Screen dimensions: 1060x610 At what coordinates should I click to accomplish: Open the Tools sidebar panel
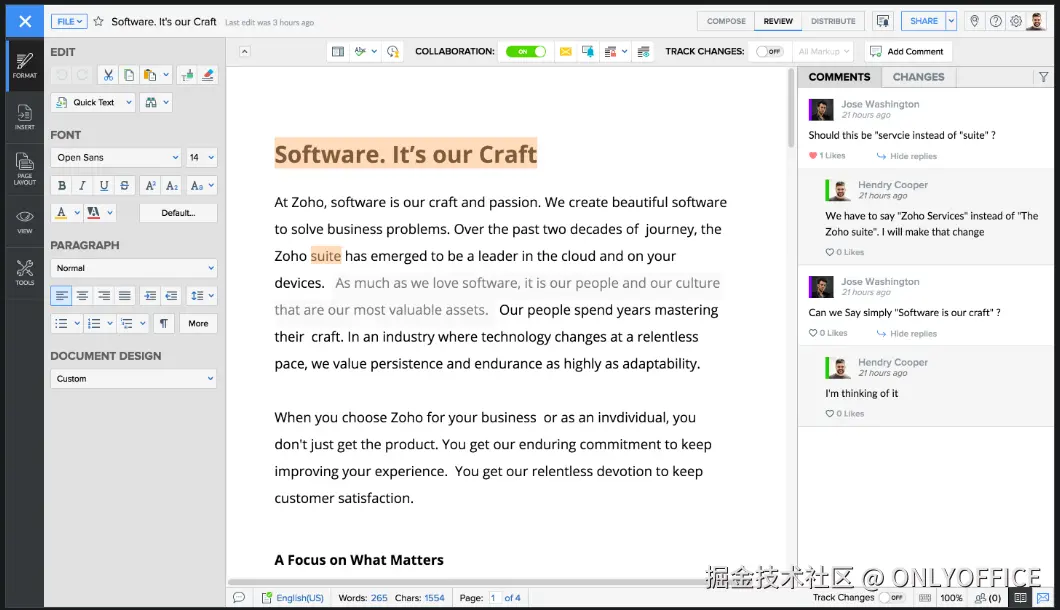24,273
